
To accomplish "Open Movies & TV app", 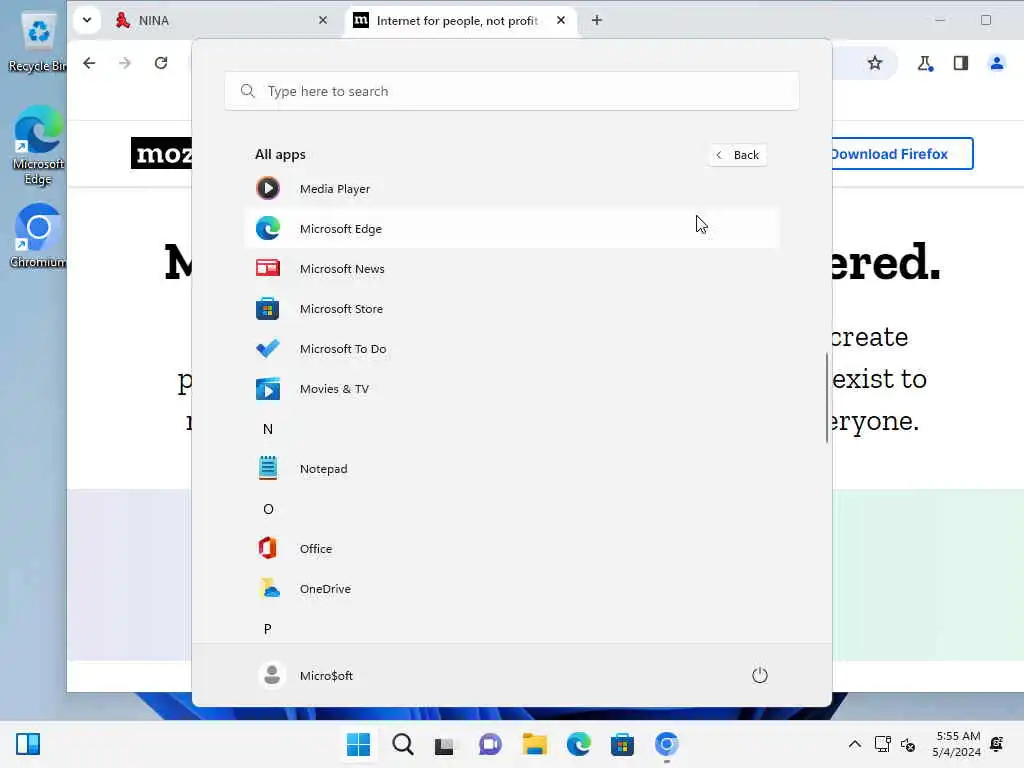I will [x=511, y=389].
